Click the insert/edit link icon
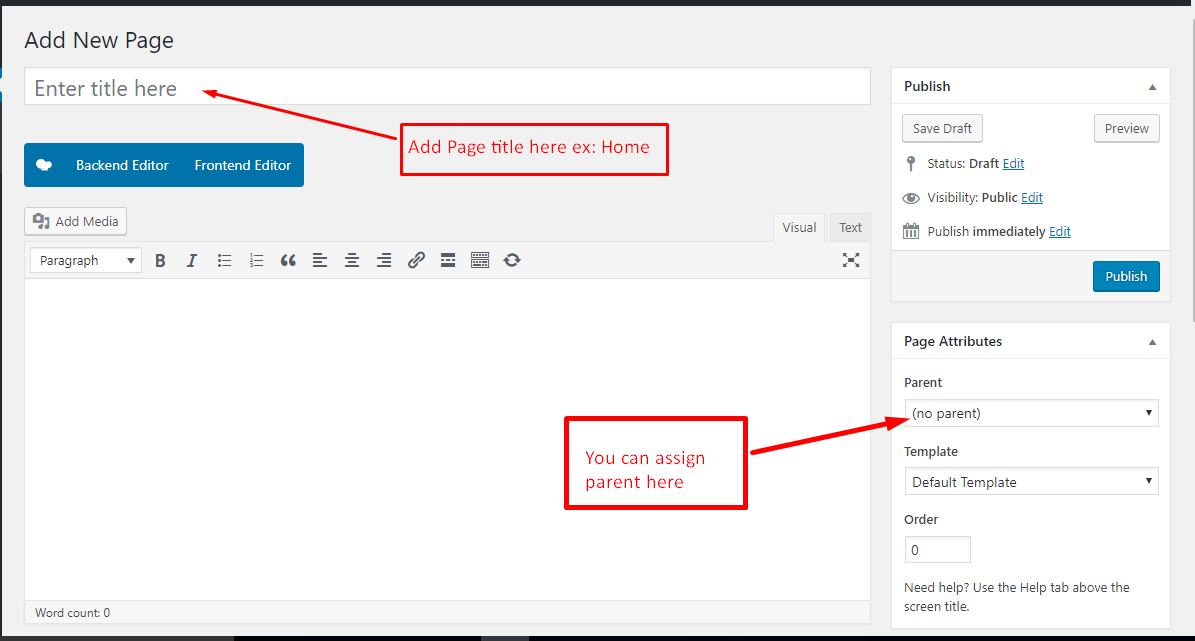 pos(416,260)
